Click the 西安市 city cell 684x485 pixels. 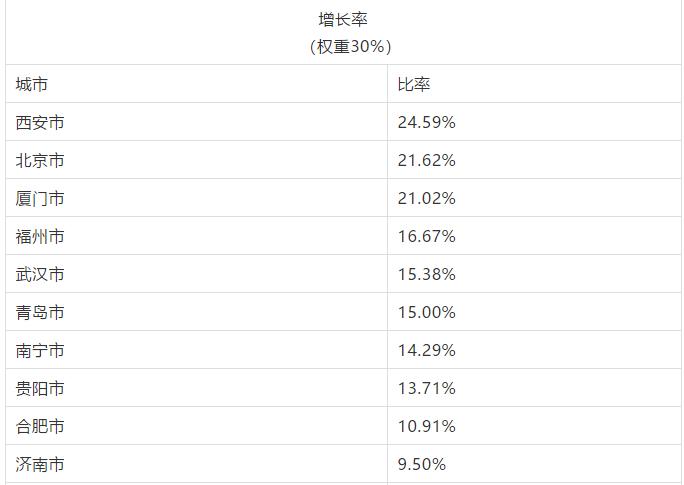40,123
